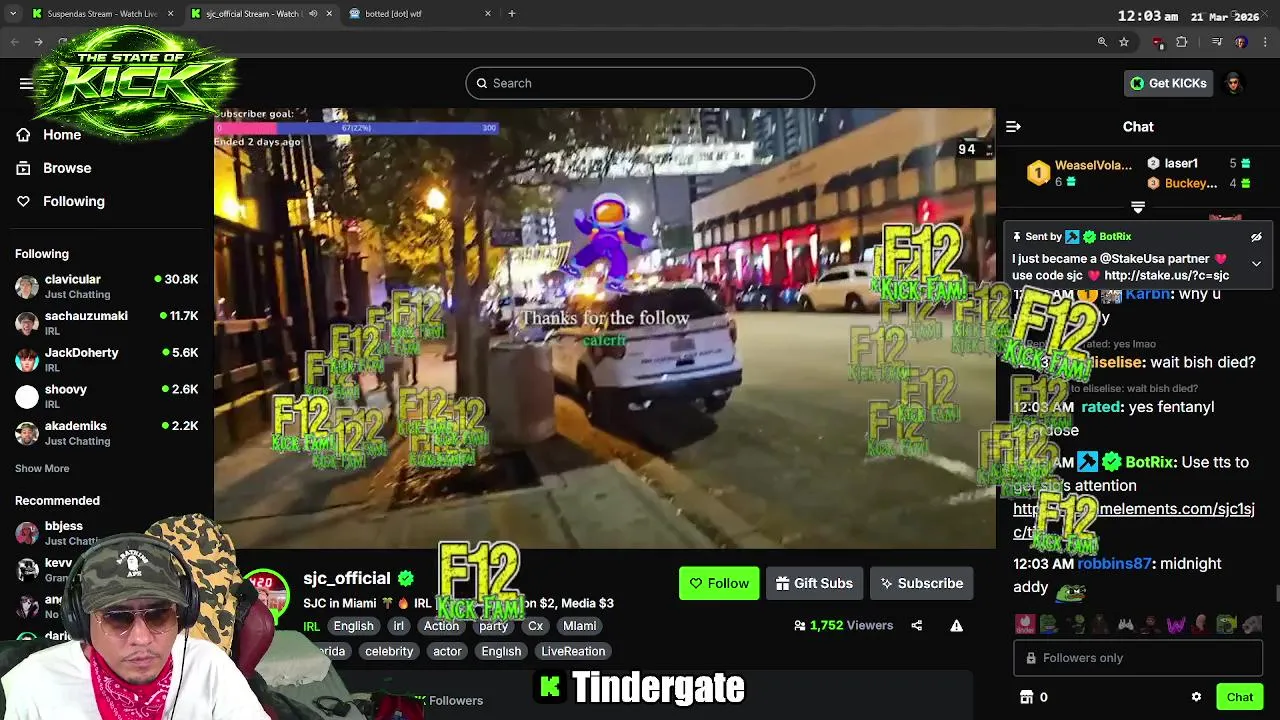Click the rated username in chat

tap(1100, 408)
